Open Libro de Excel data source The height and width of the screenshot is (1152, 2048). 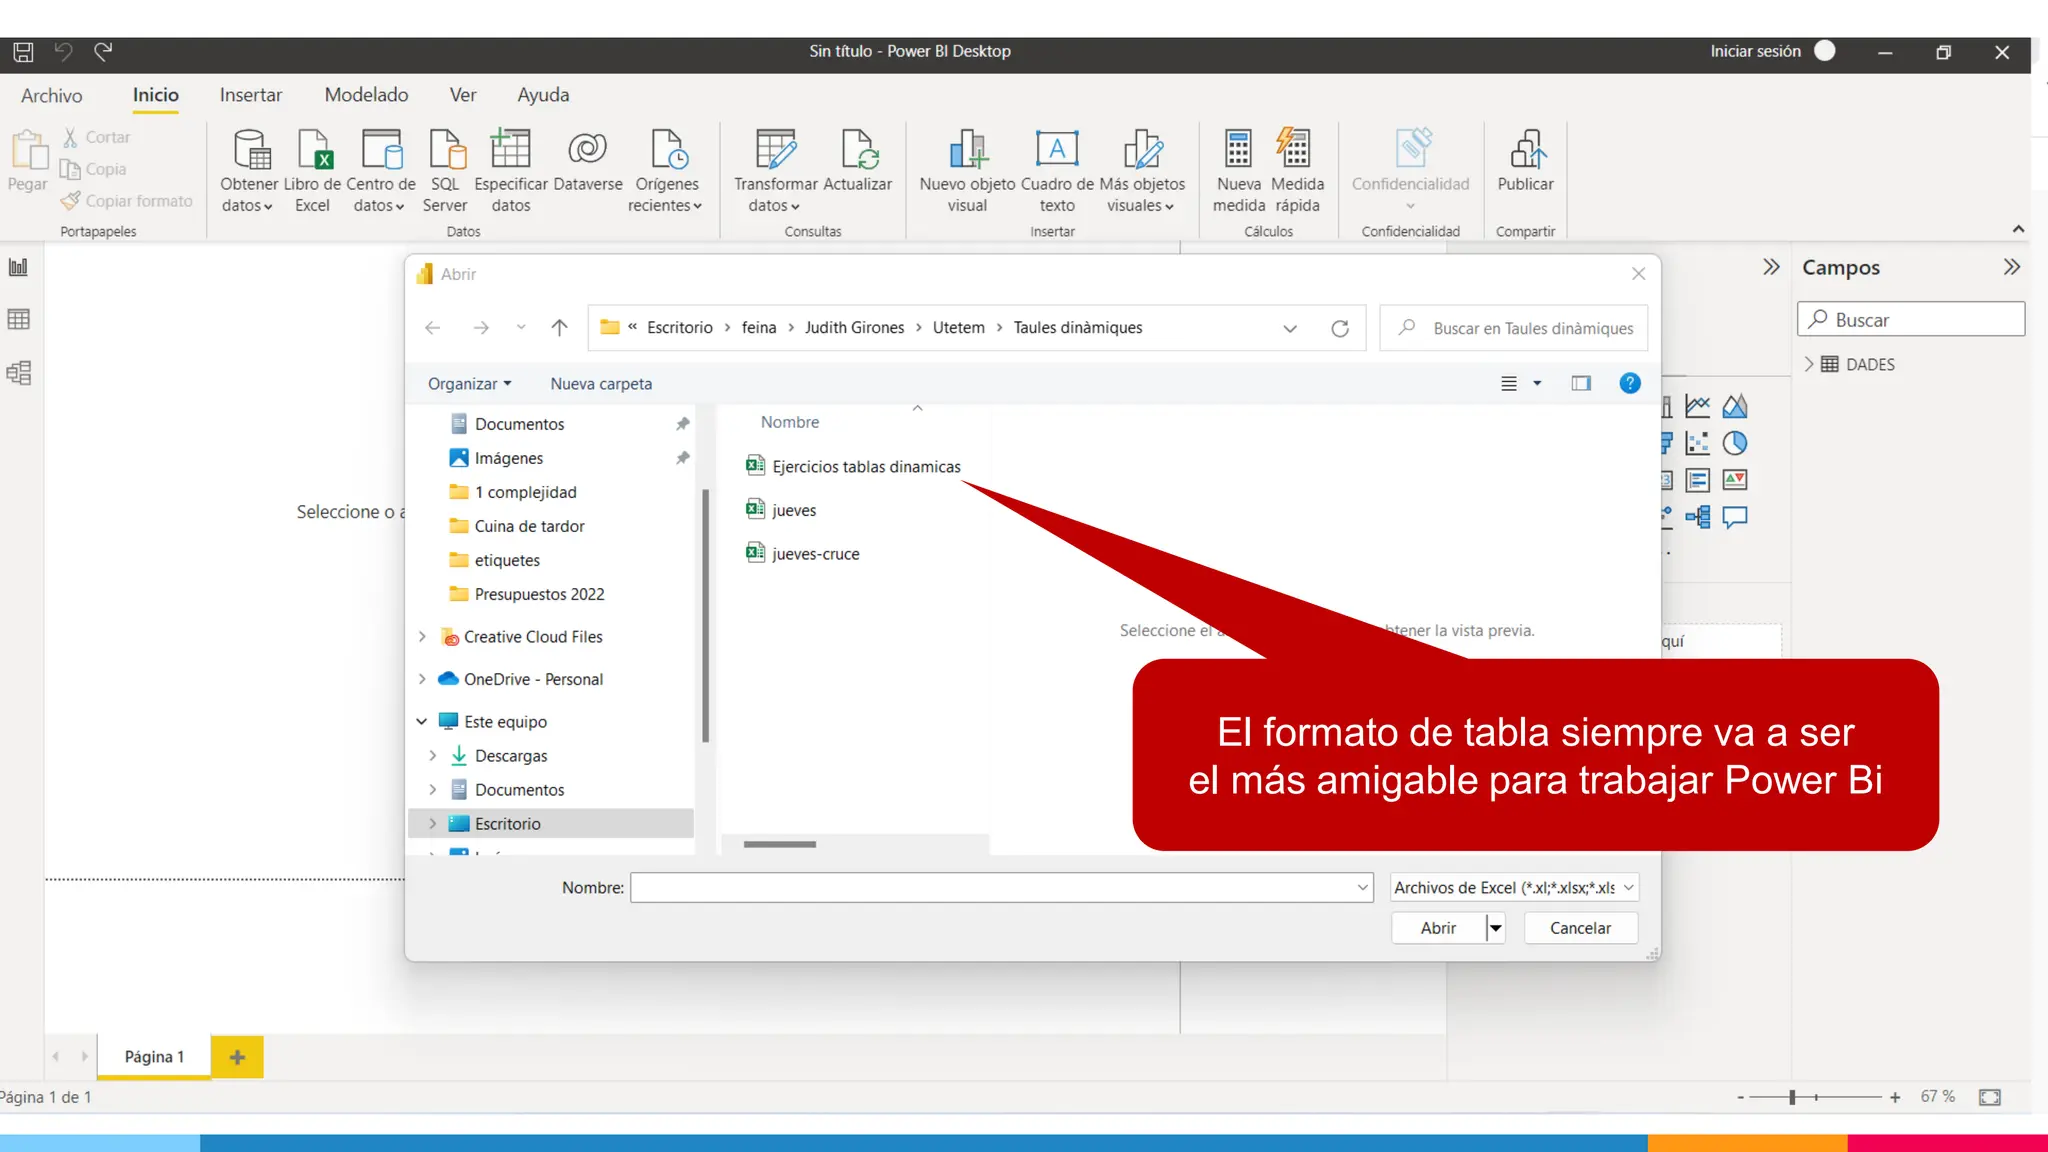[x=313, y=170]
